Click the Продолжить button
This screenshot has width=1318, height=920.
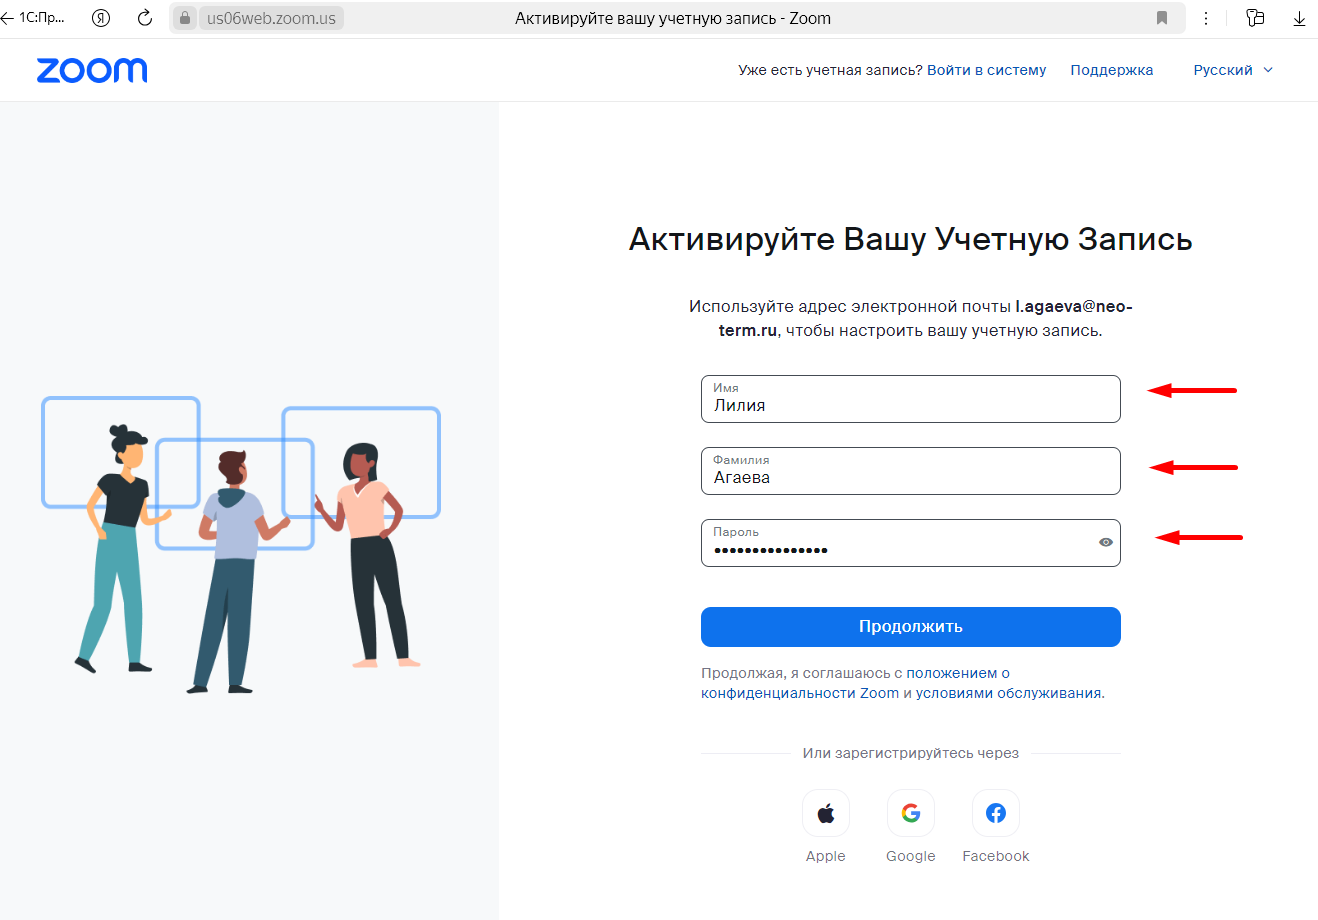(x=911, y=627)
